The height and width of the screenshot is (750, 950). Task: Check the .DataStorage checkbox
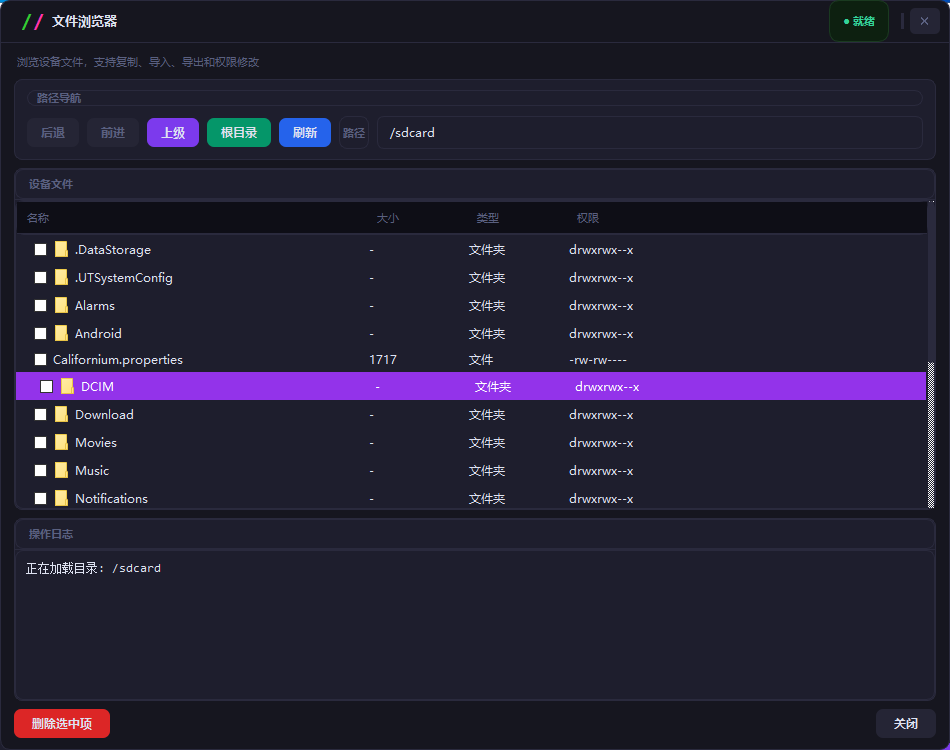(41, 250)
